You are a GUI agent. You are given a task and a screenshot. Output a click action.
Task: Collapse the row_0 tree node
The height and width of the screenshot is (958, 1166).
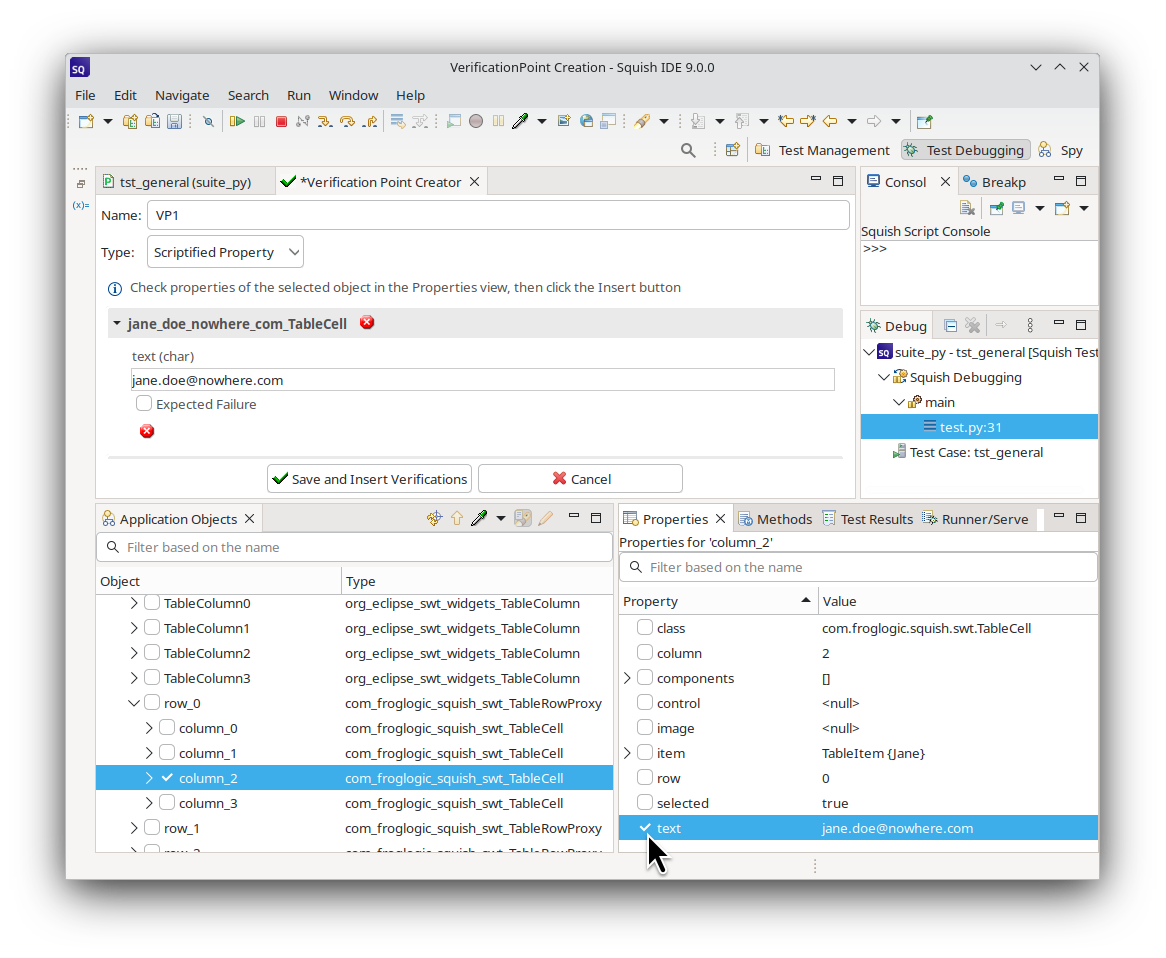coord(134,703)
